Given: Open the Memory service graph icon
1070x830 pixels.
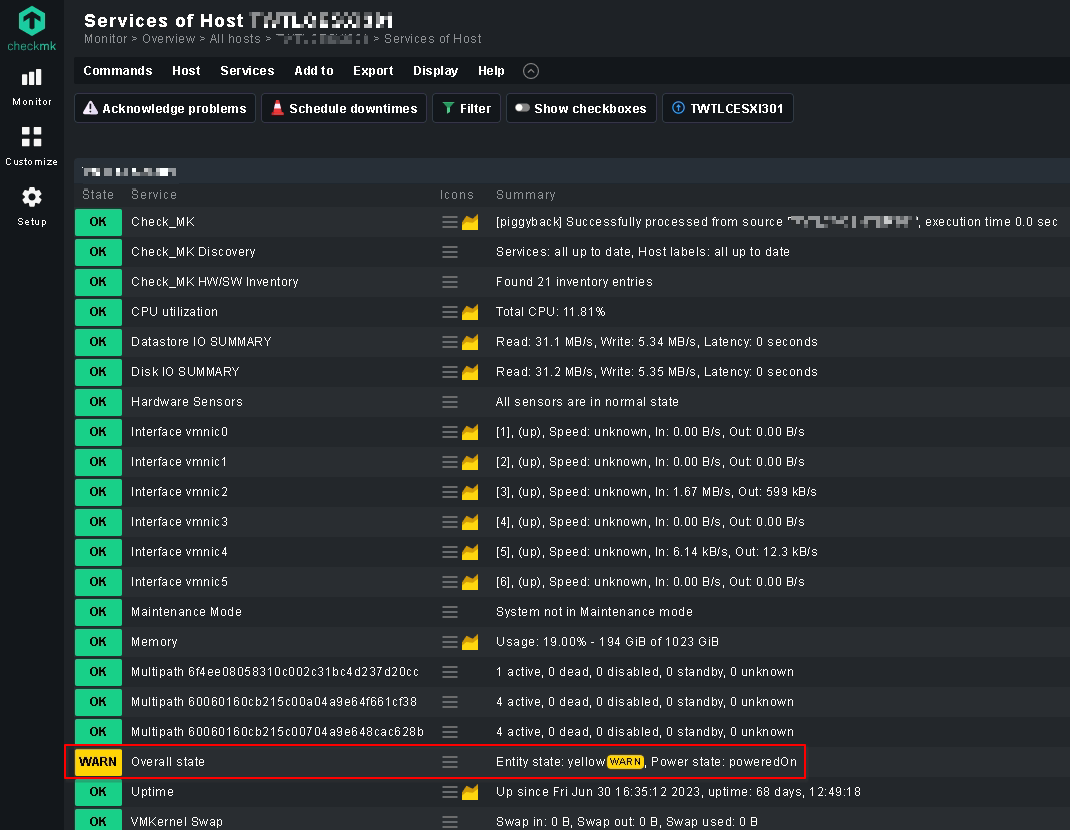Looking at the screenshot, I should pos(470,642).
